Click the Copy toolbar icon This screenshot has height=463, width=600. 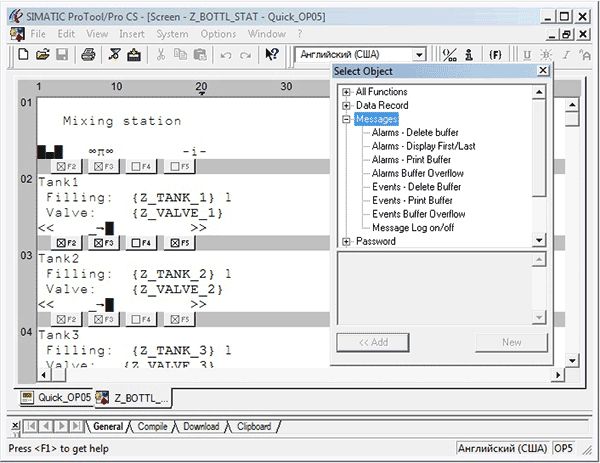(180, 55)
